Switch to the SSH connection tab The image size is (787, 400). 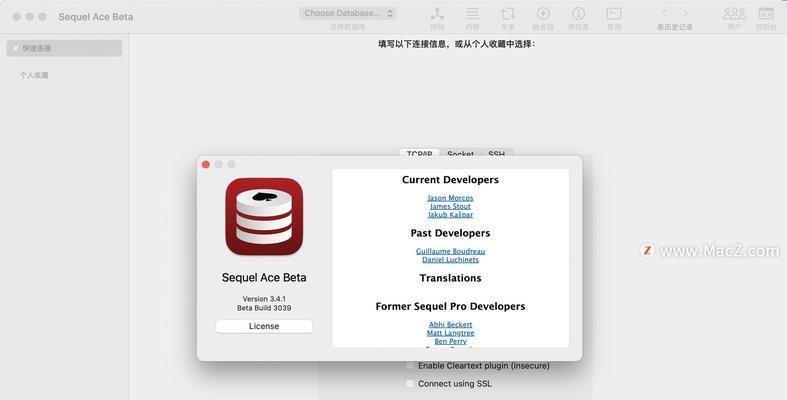tap(496, 153)
